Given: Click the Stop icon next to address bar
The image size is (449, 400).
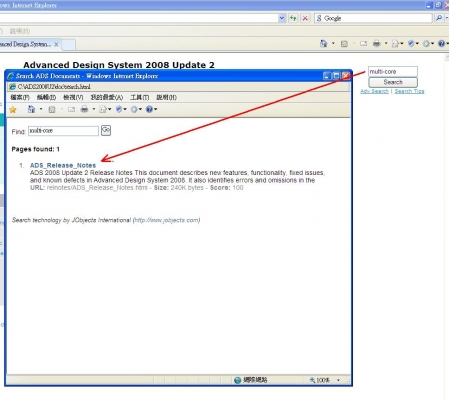Looking at the screenshot, I should tap(305, 18).
